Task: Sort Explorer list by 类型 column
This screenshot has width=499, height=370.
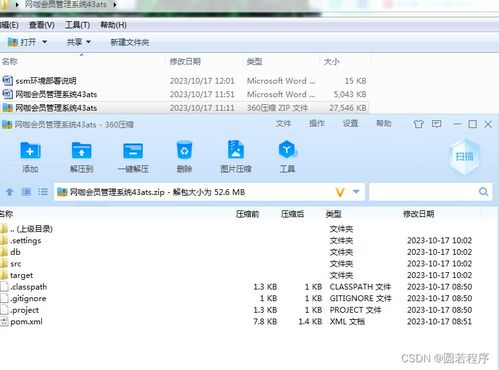Action: click(x=254, y=61)
